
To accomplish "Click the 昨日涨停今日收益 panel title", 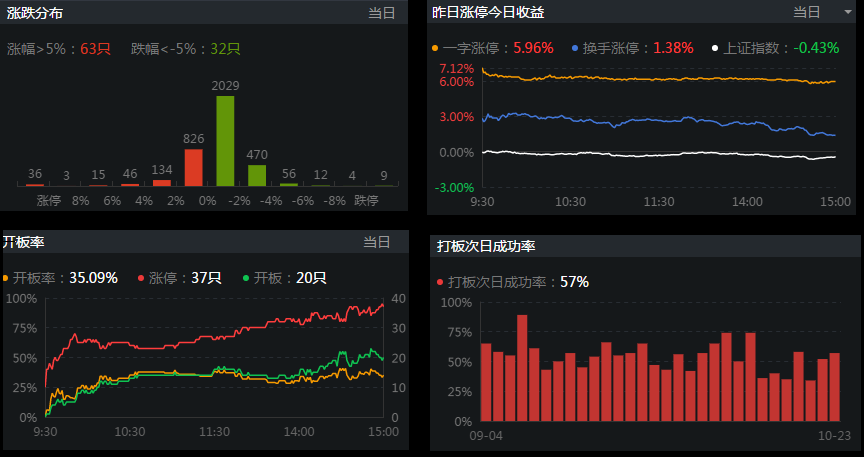I will point(488,12).
